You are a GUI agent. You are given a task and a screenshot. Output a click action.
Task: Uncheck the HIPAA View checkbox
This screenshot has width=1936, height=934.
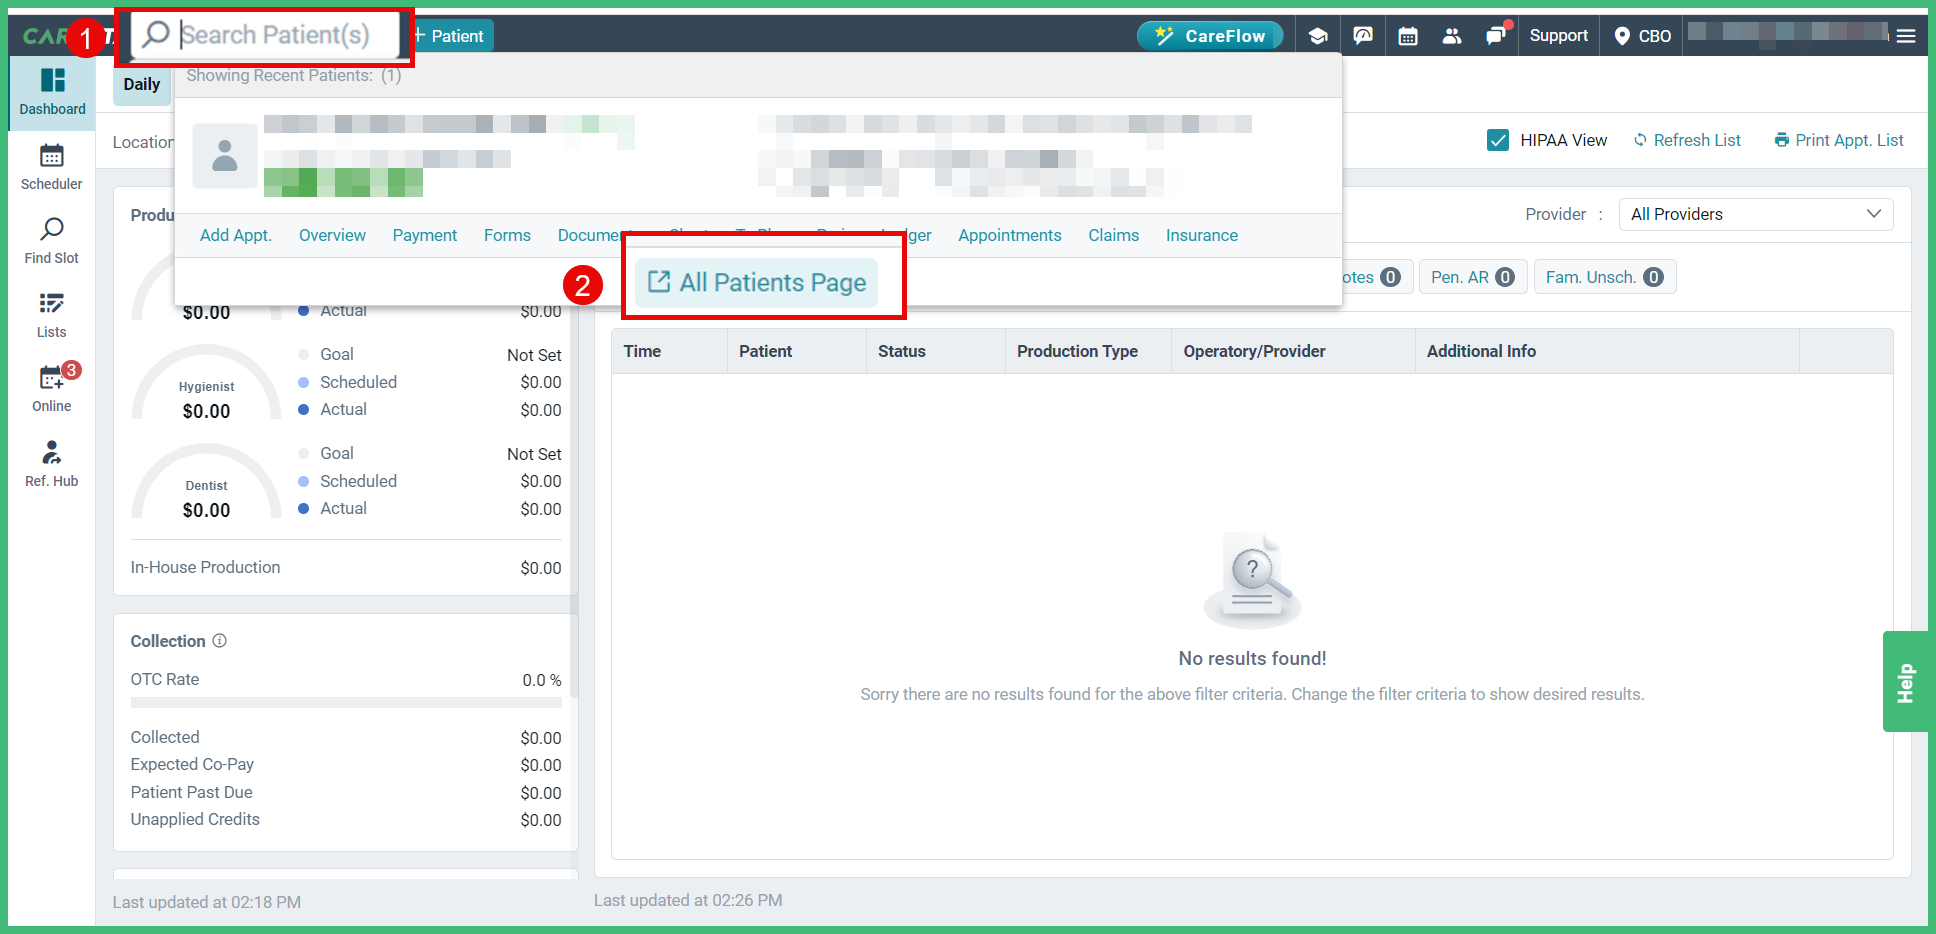(x=1497, y=140)
